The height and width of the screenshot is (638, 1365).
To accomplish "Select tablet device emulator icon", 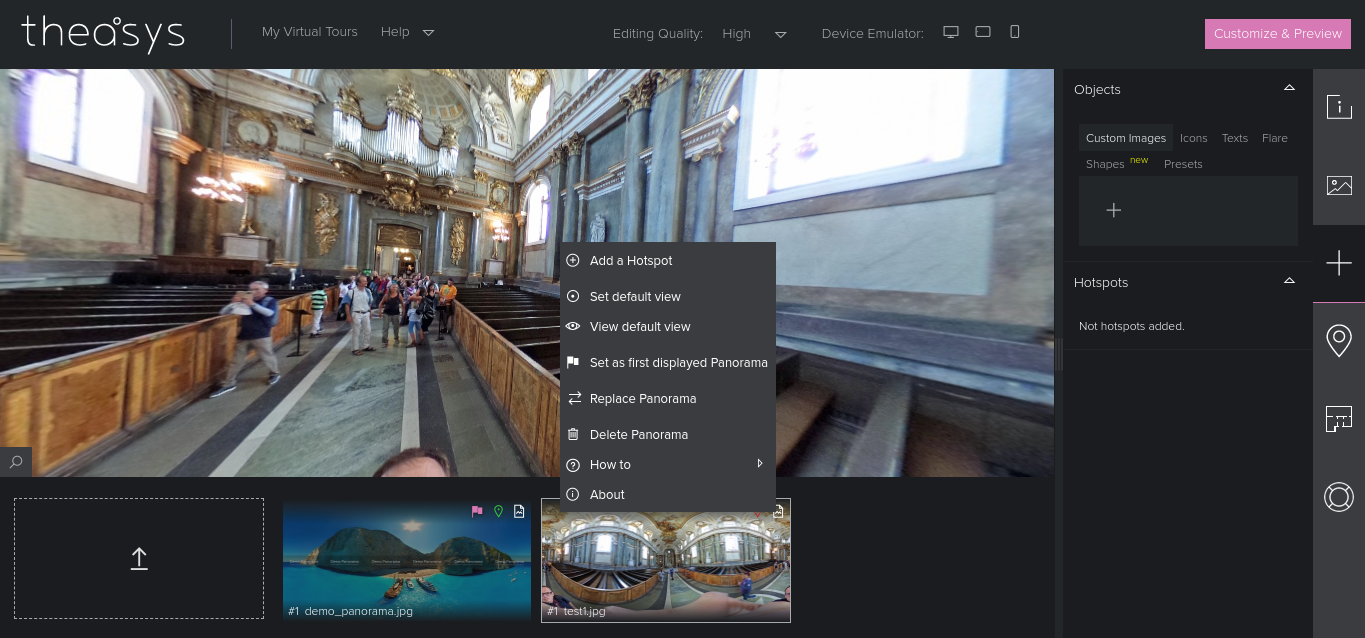I will (x=983, y=32).
